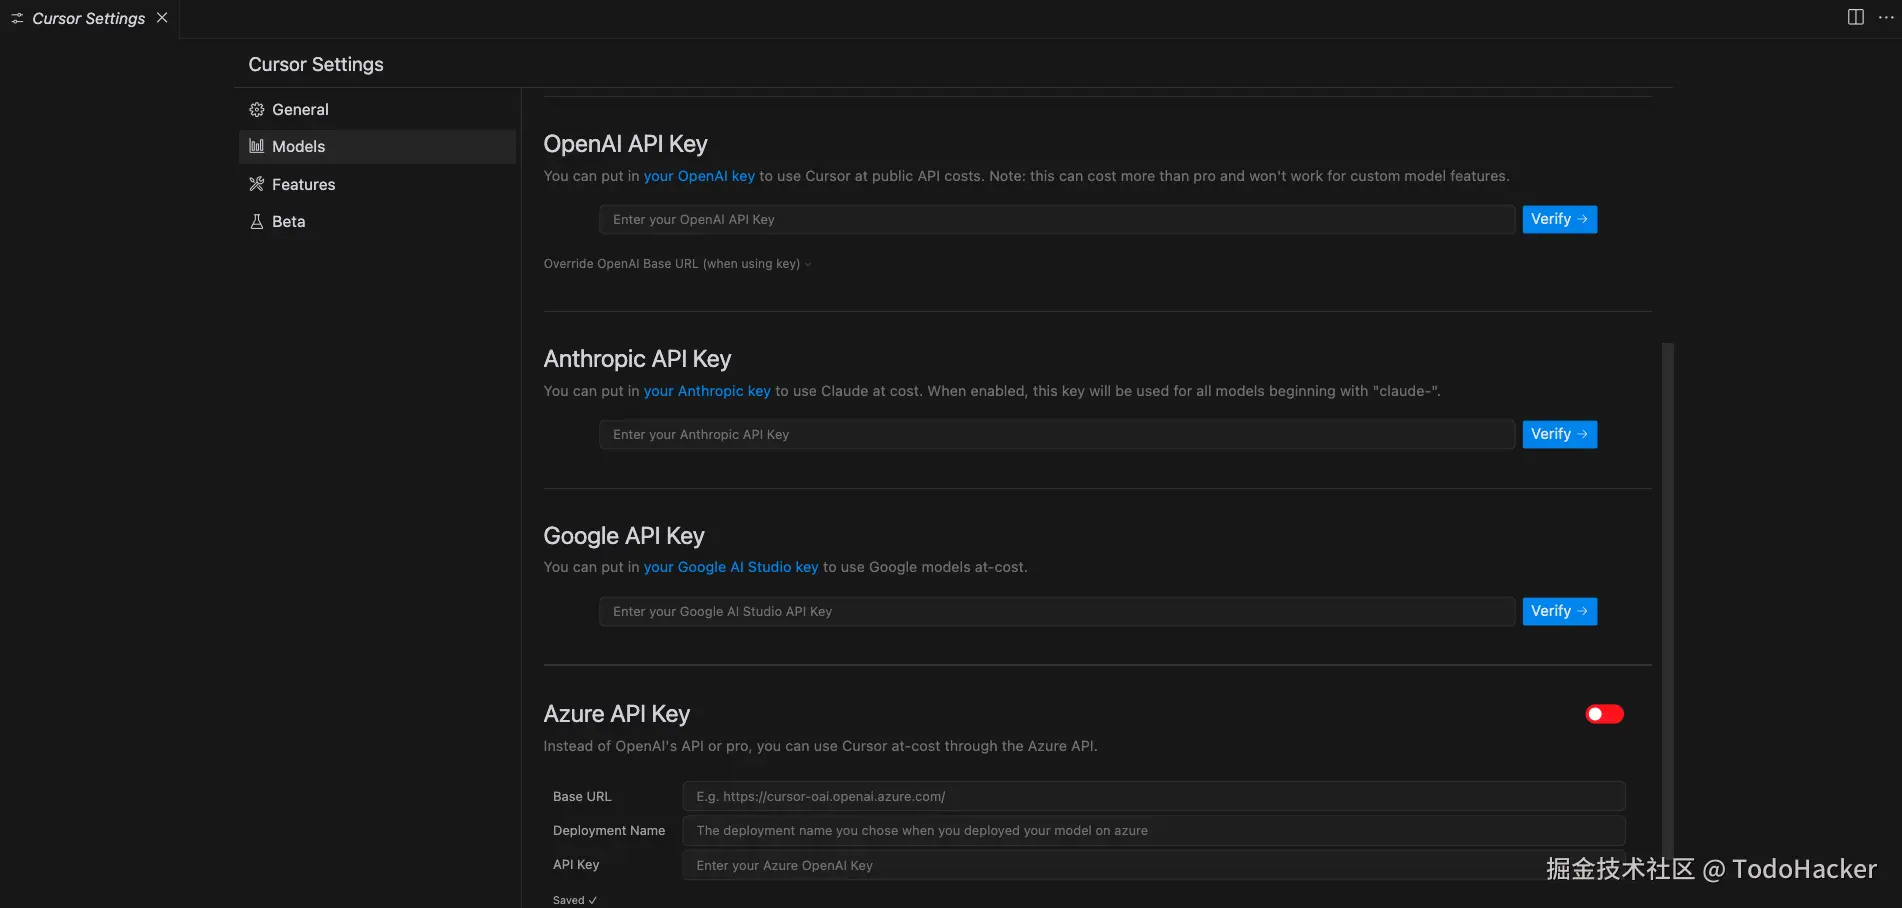
Task: Click the Azure Deployment Name field
Action: click(1153, 831)
